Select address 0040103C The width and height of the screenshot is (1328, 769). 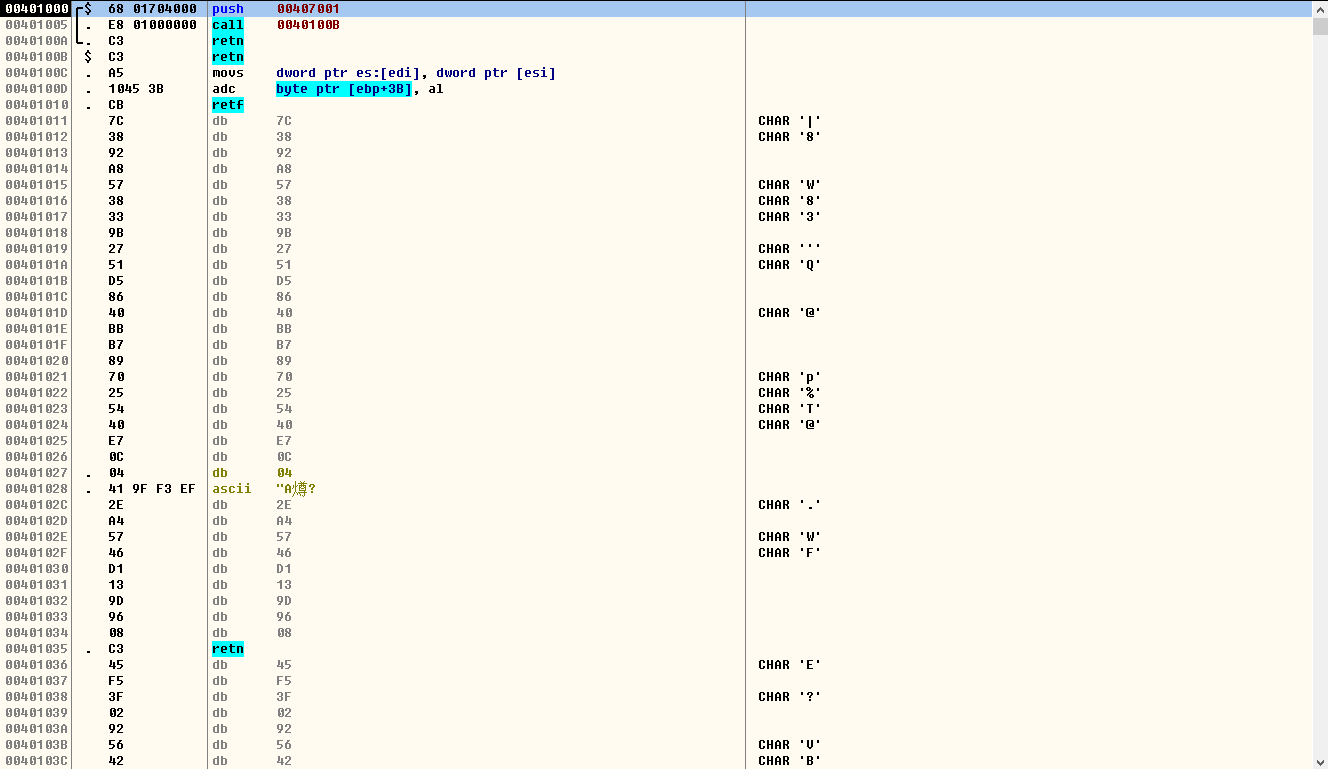point(36,761)
